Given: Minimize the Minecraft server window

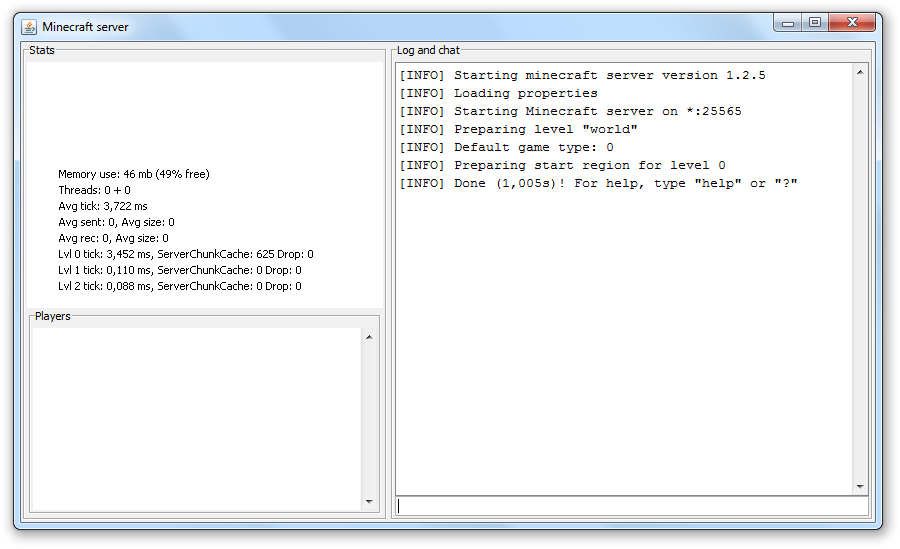Looking at the screenshot, I should 789,22.
